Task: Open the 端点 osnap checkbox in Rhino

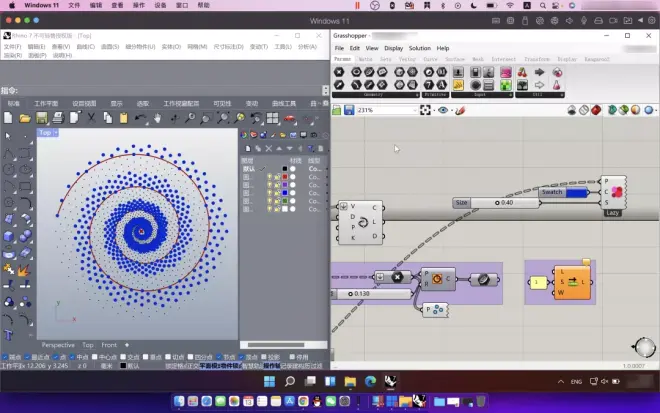Action: [x=5, y=357]
